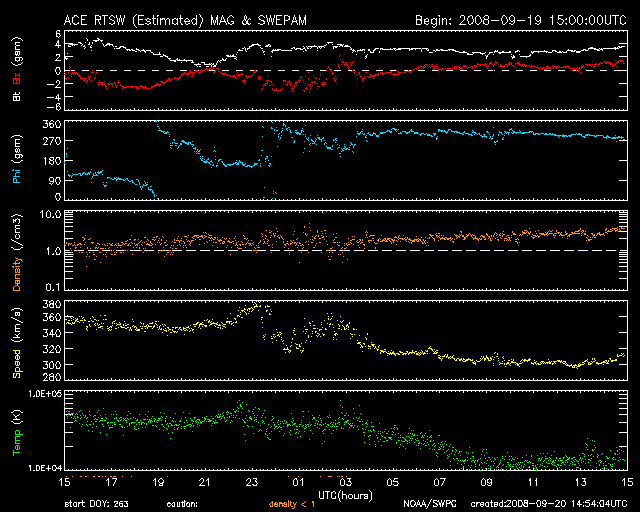This screenshot has width=640, height=512.
Task: Click the '1.0E+04' tick on Temp axis
Action: (45, 467)
